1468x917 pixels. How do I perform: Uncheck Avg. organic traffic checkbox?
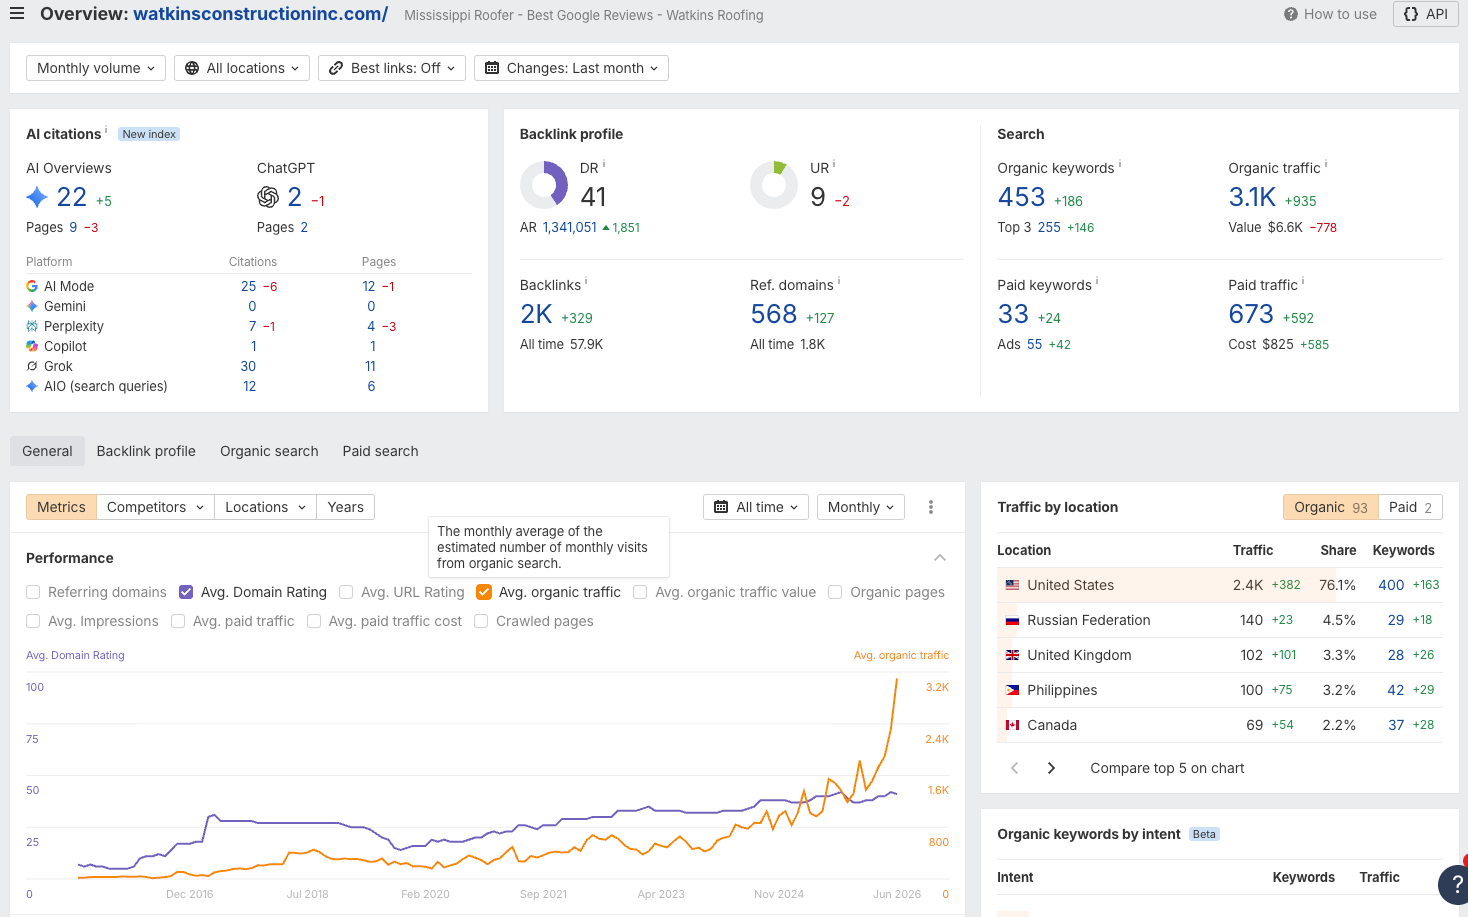[484, 592]
